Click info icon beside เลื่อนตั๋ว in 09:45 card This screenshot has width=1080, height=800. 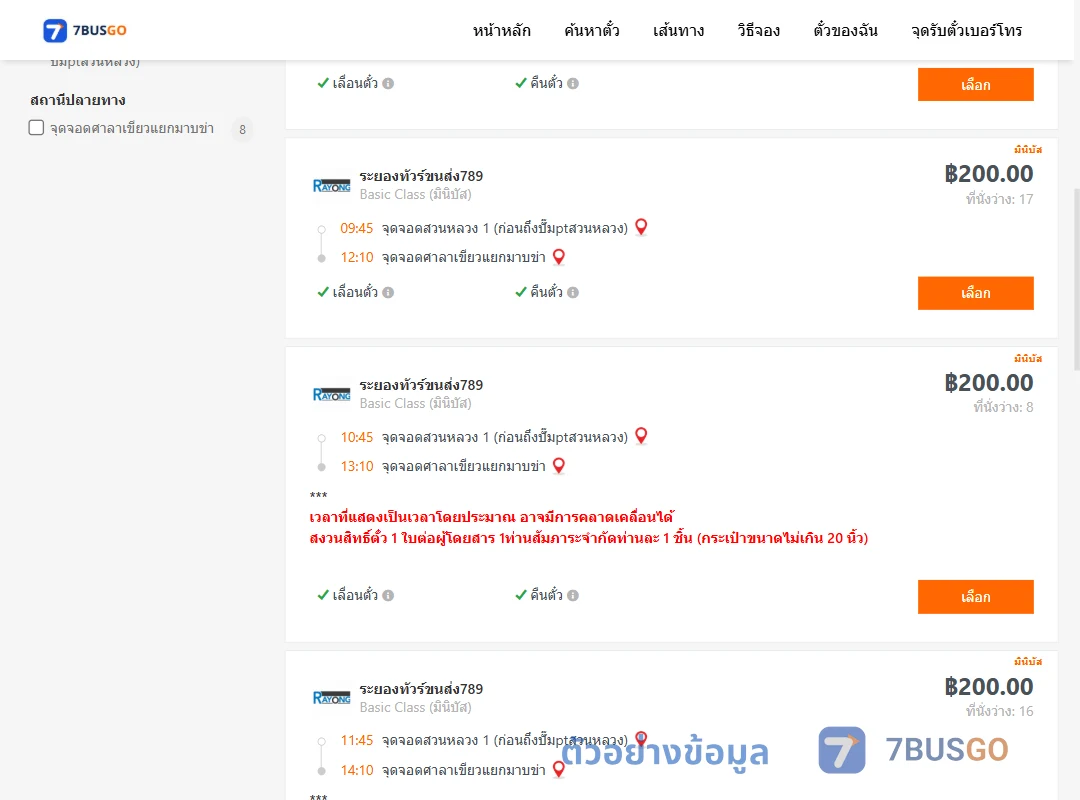pyautogui.click(x=388, y=292)
